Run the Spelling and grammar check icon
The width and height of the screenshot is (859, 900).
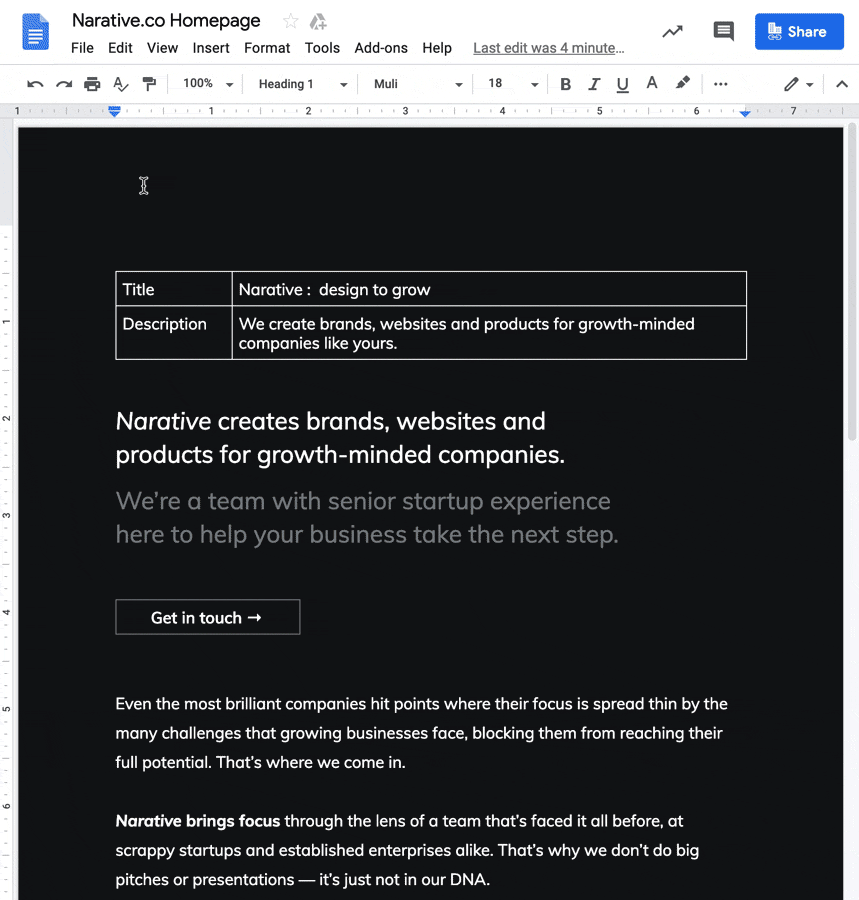point(121,84)
